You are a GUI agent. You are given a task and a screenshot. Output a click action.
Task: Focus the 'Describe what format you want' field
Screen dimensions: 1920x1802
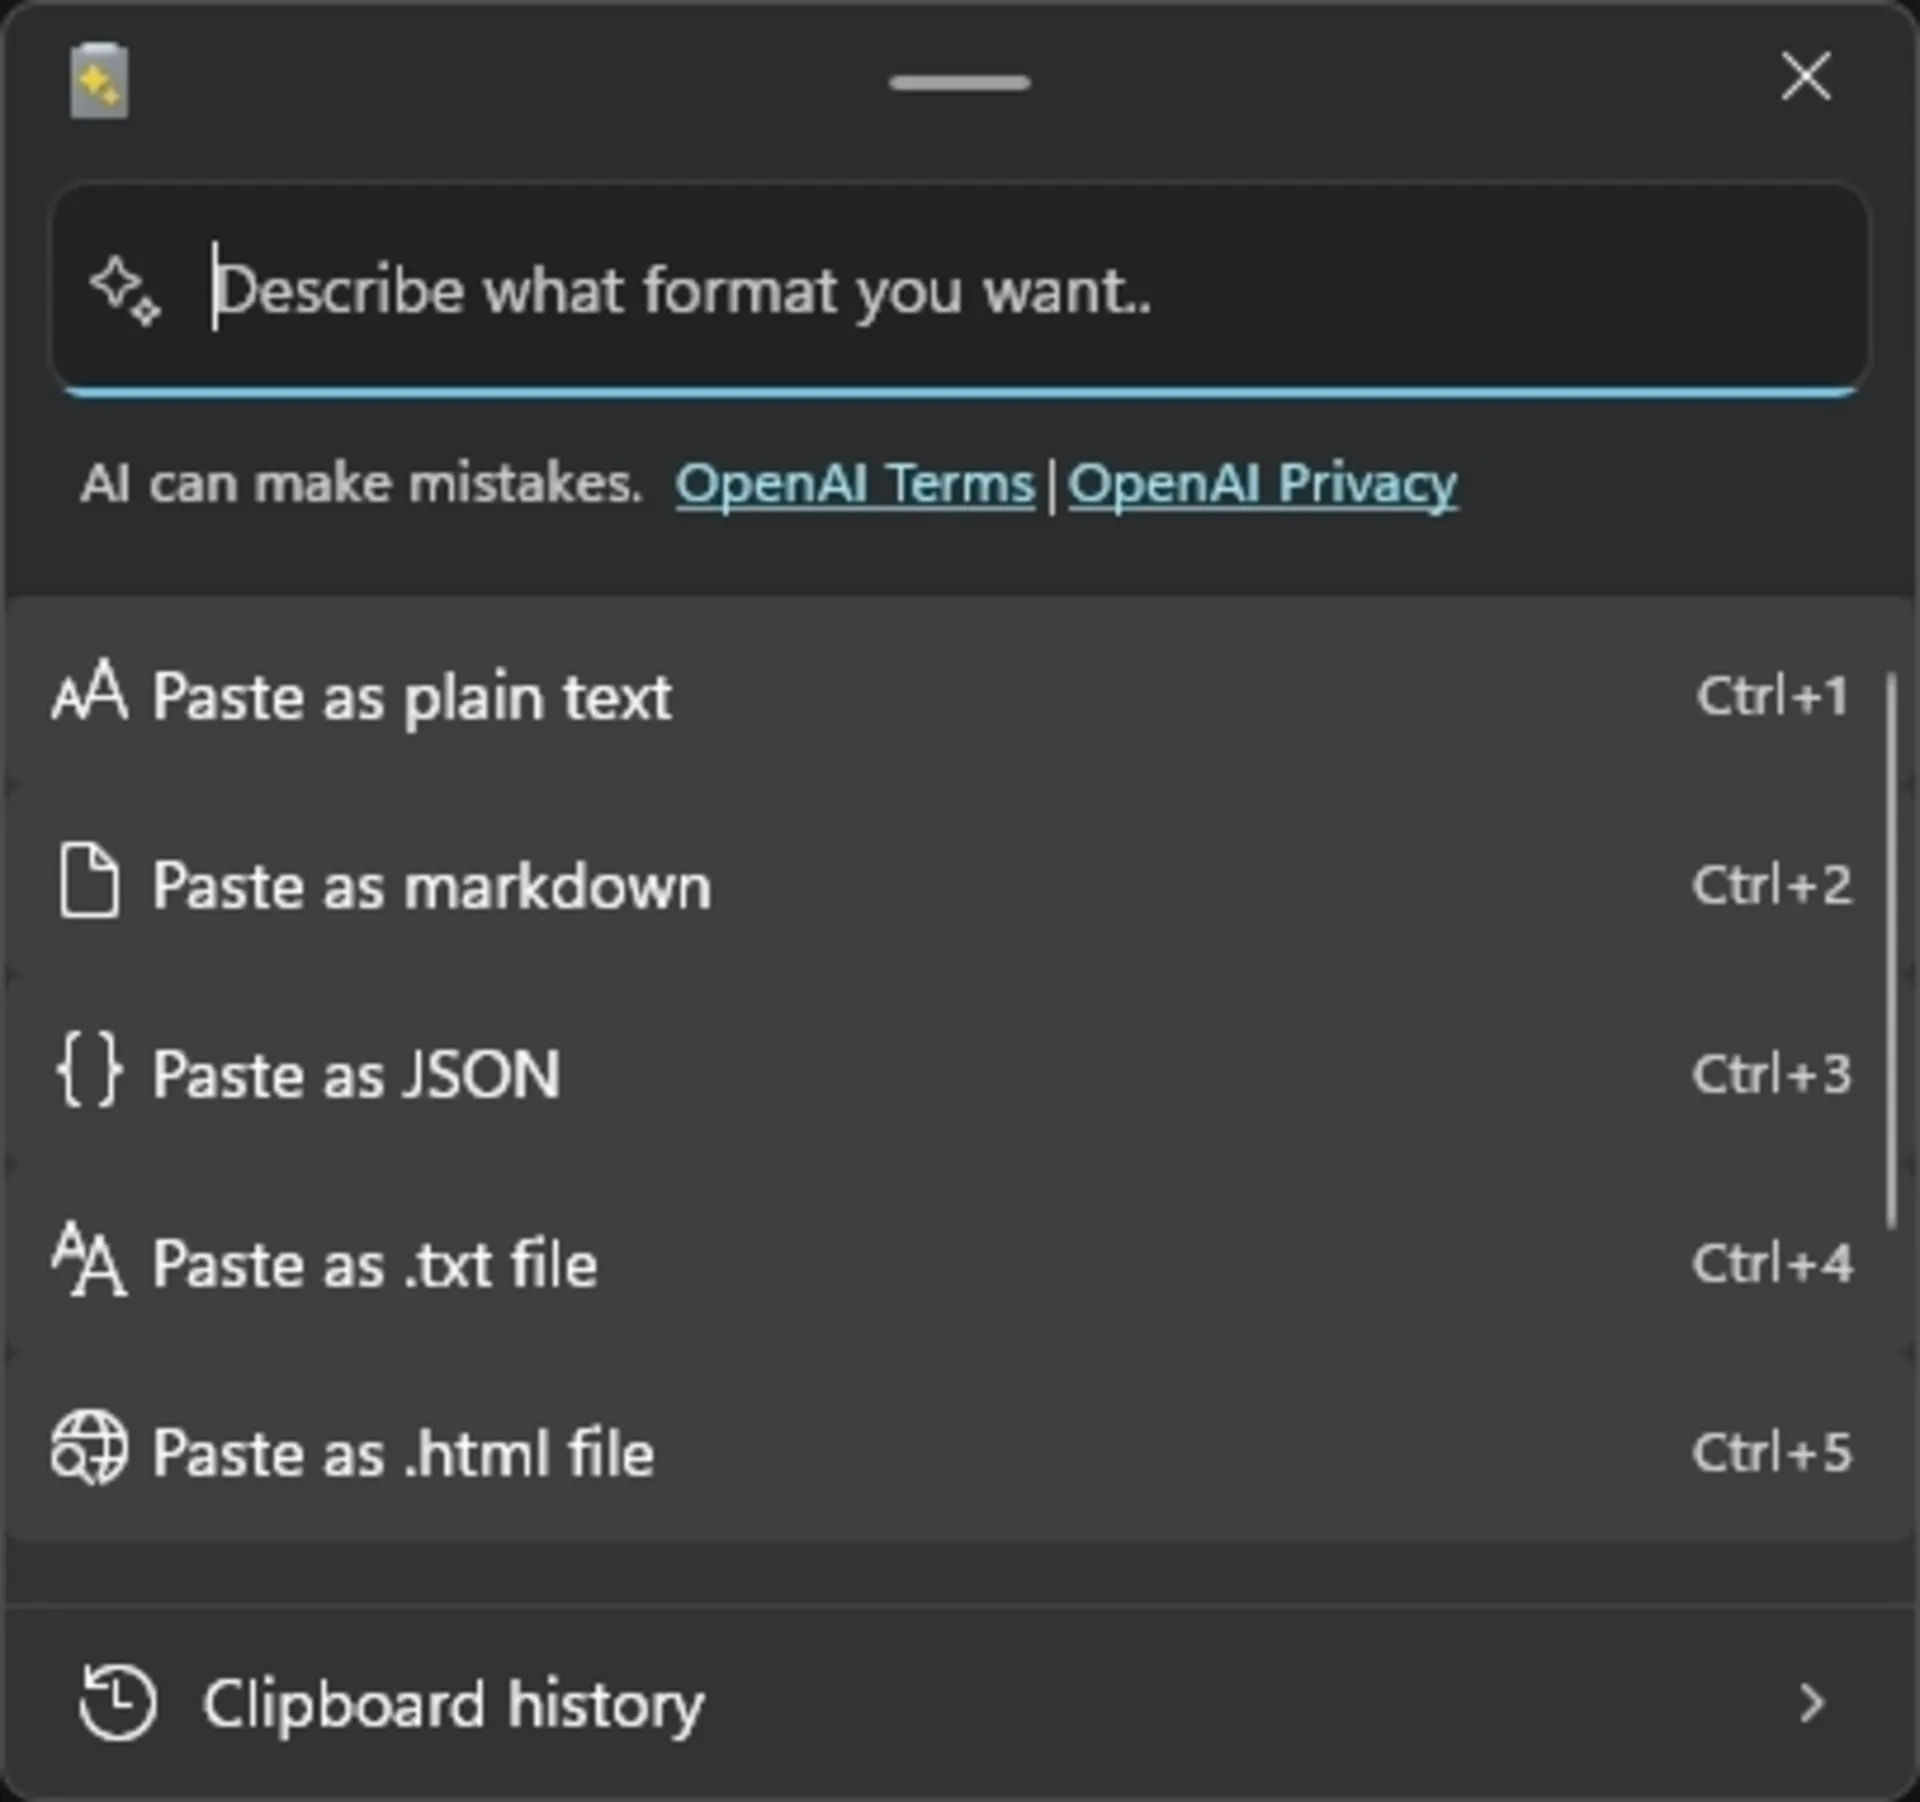[960, 290]
